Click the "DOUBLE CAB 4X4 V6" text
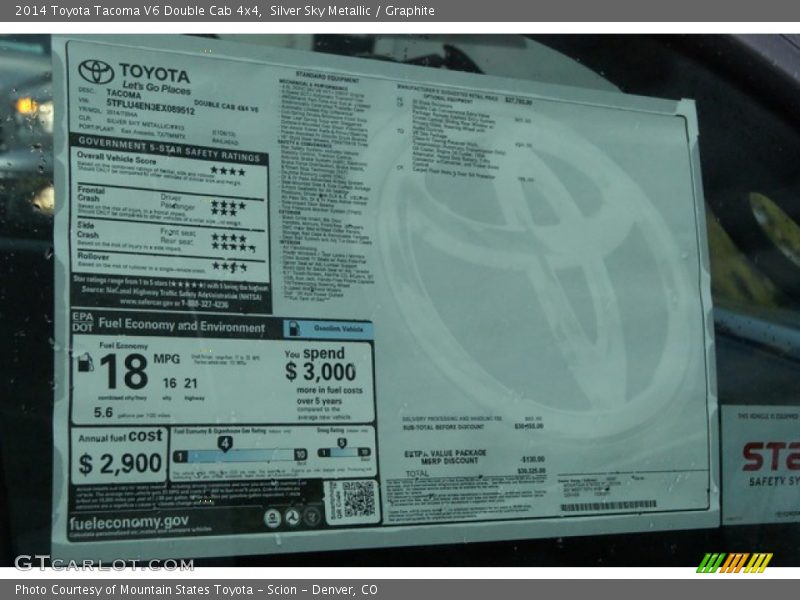The image size is (800, 600). [x=226, y=106]
